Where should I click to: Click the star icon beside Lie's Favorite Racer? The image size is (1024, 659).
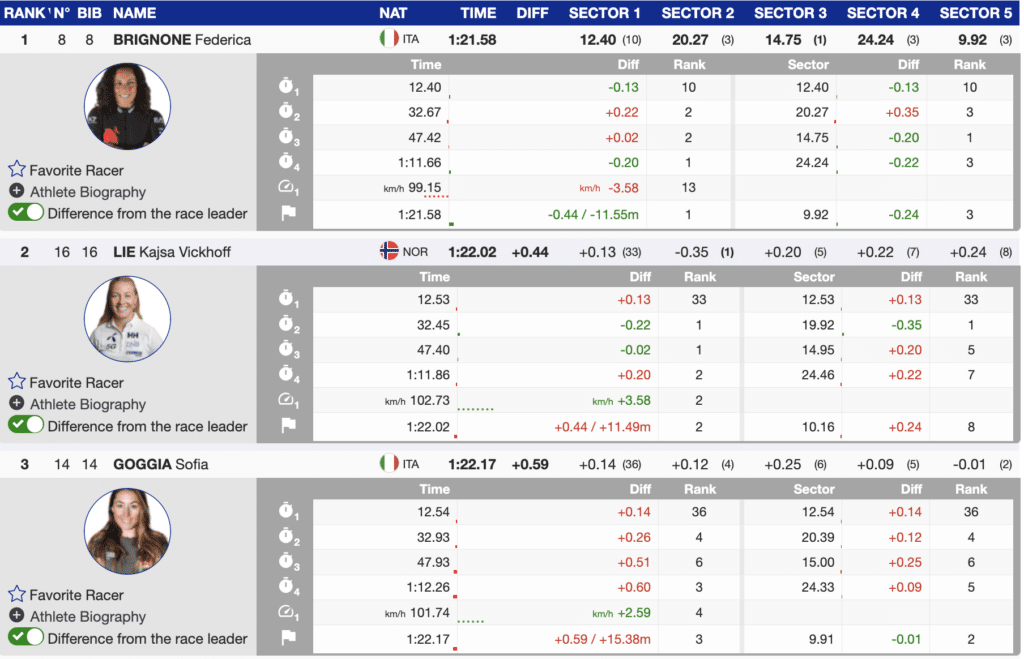point(17,382)
